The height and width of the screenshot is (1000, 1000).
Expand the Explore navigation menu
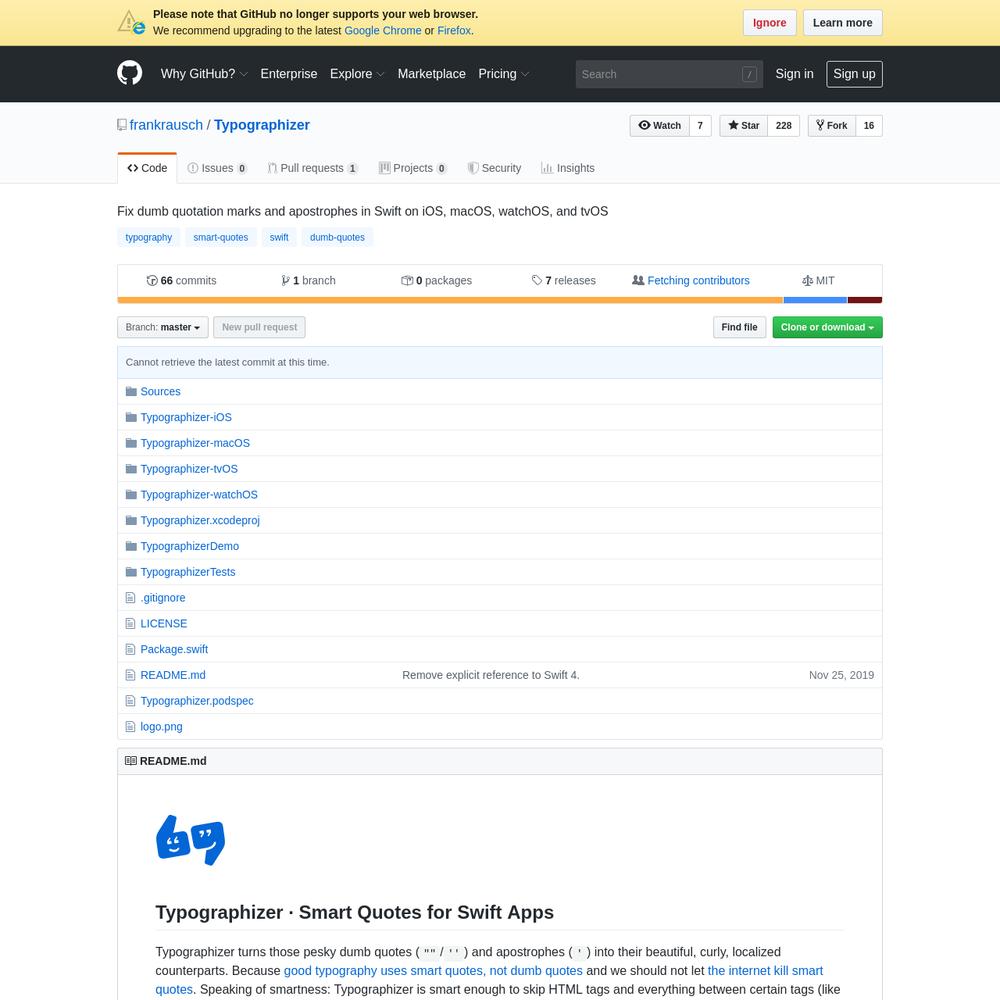tap(357, 74)
